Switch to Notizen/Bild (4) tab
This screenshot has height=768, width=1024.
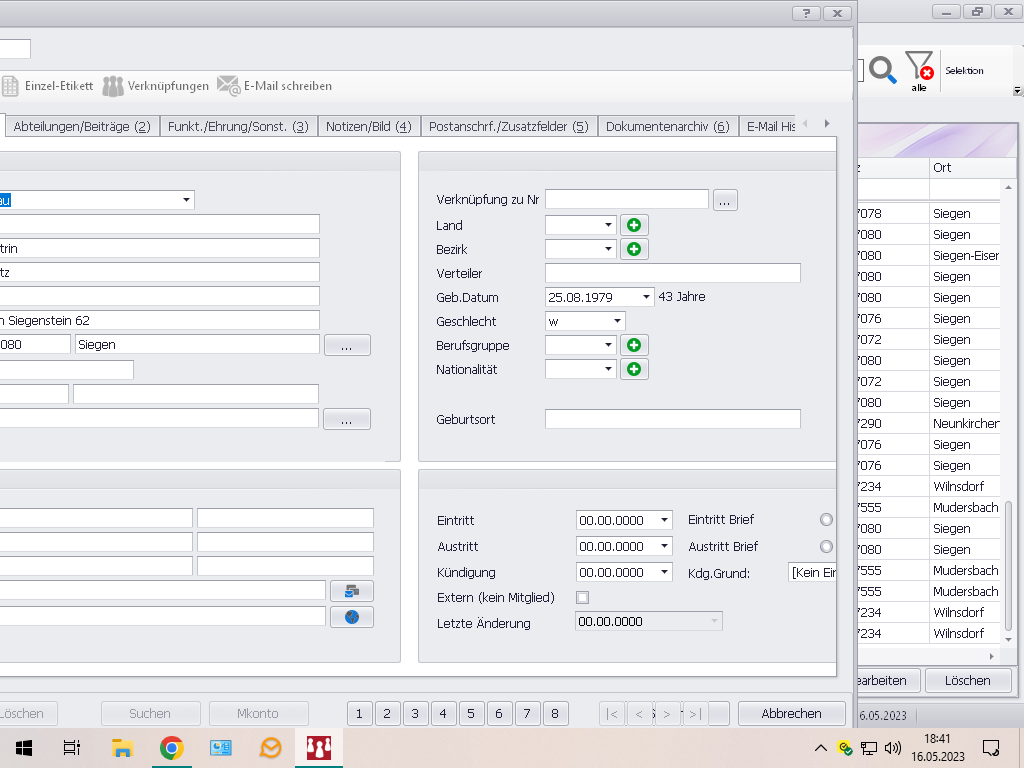pos(368,127)
